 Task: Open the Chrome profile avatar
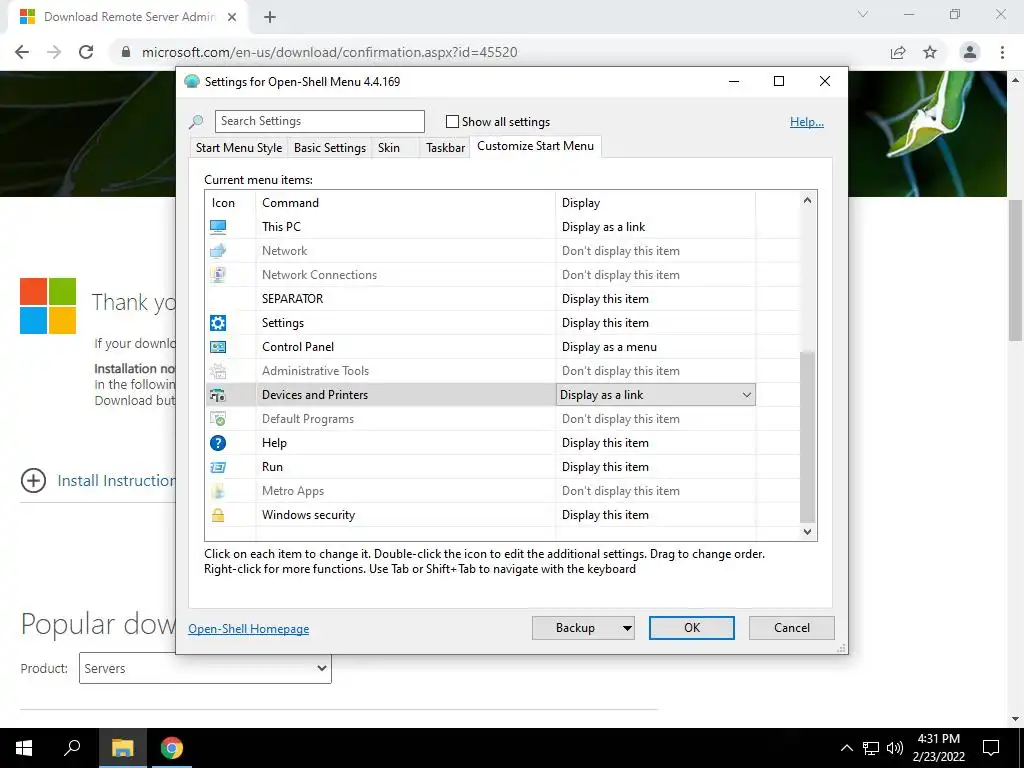point(970,52)
